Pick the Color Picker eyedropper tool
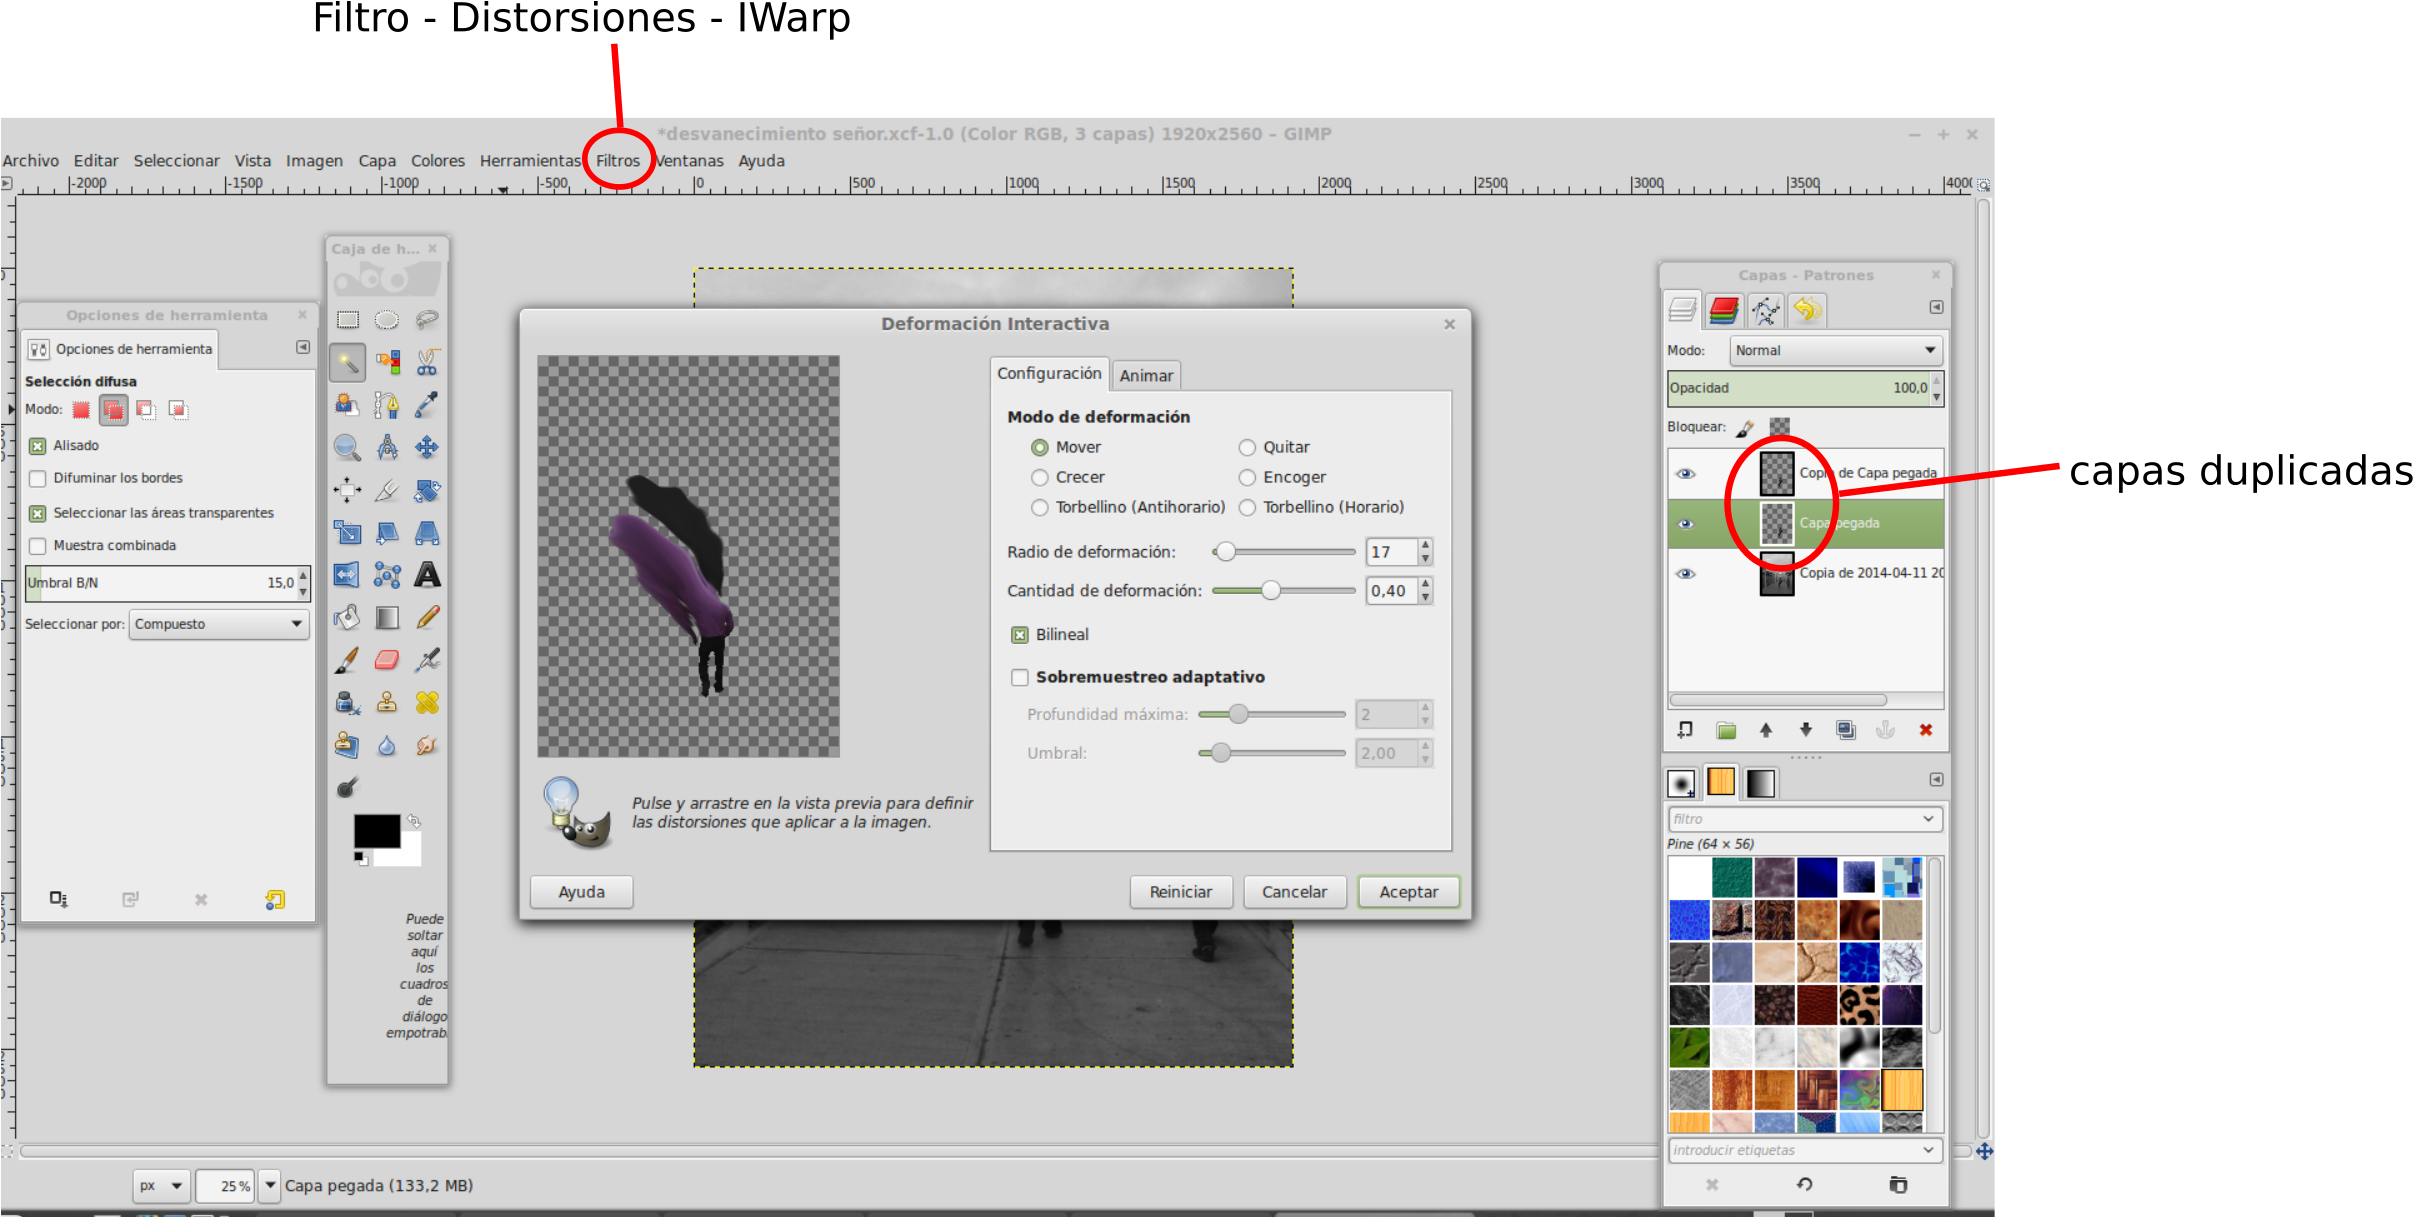The image size is (2413, 1217). (x=428, y=405)
